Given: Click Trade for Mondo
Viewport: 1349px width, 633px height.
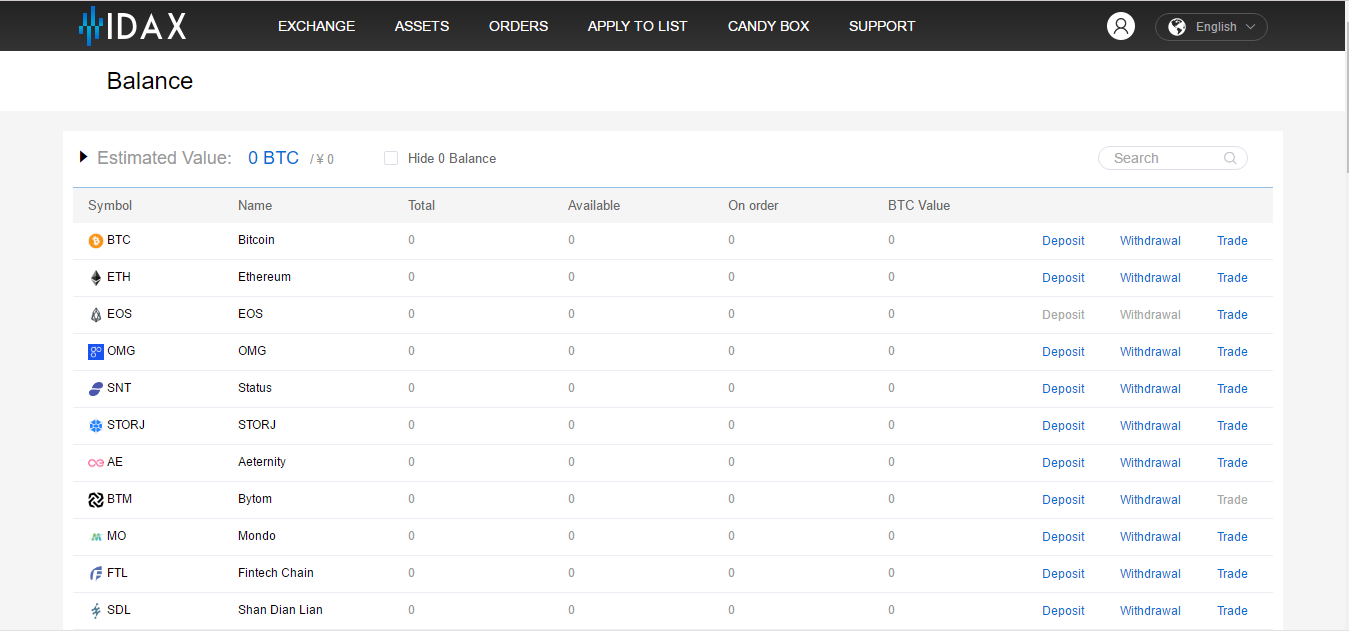Looking at the screenshot, I should click(x=1232, y=537).
